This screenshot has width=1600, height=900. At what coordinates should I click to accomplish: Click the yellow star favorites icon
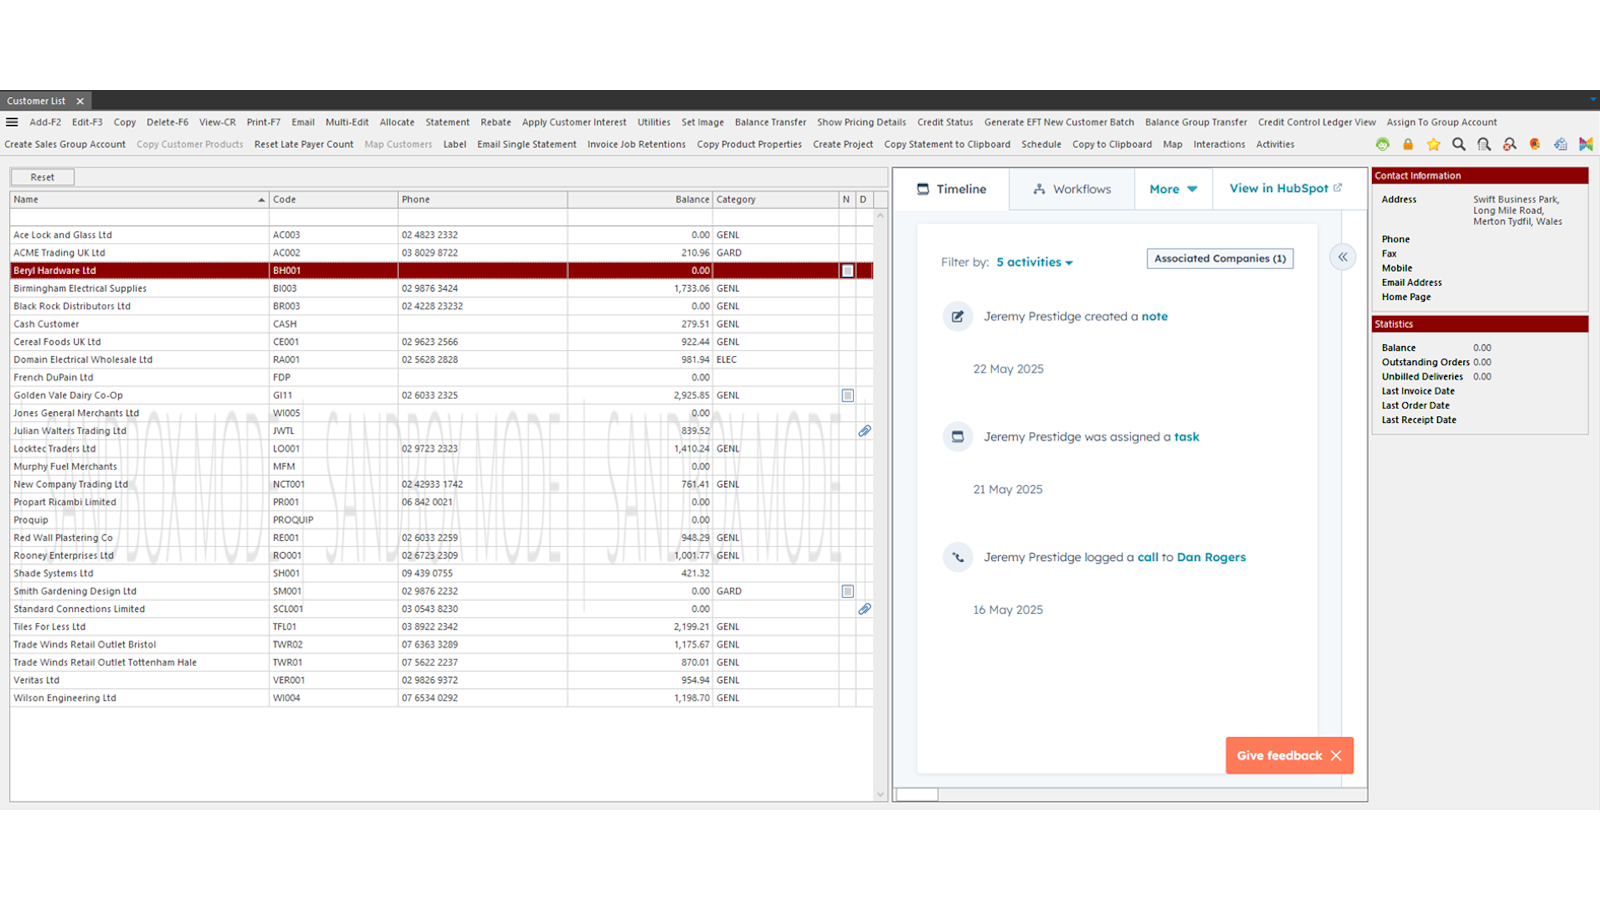pyautogui.click(x=1434, y=144)
